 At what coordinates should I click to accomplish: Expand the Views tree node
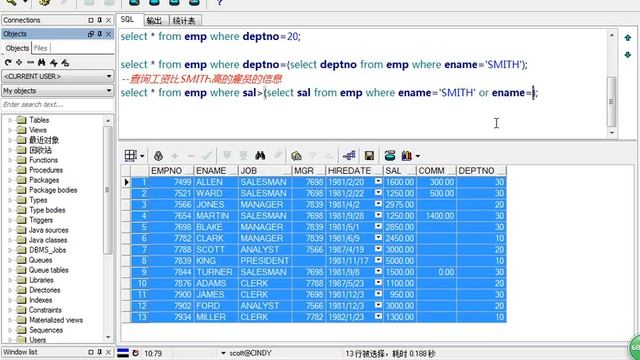(11, 130)
